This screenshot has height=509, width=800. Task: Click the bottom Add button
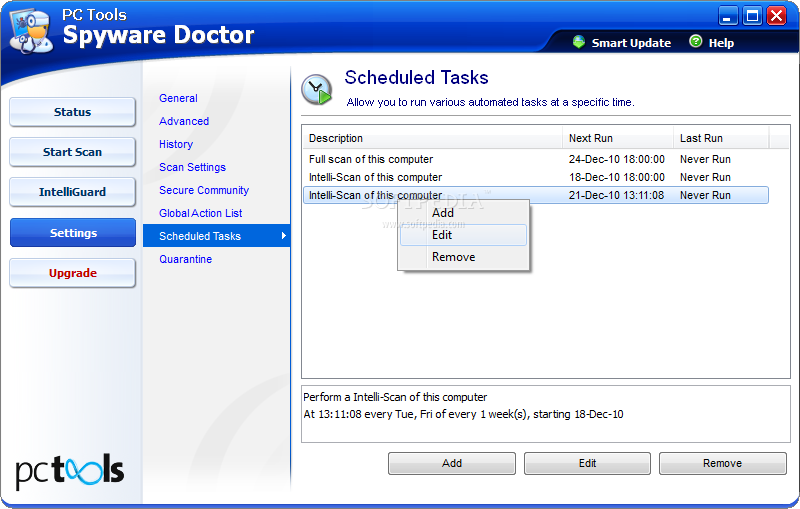point(452,463)
